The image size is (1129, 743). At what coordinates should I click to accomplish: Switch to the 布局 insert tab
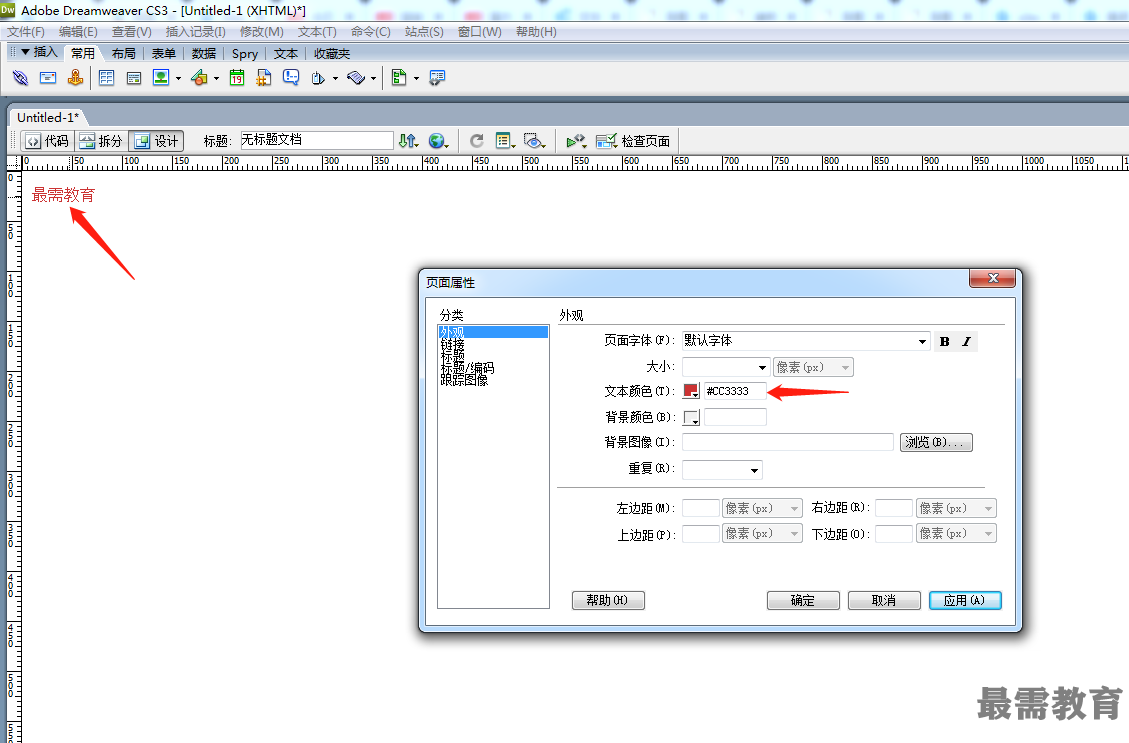124,53
